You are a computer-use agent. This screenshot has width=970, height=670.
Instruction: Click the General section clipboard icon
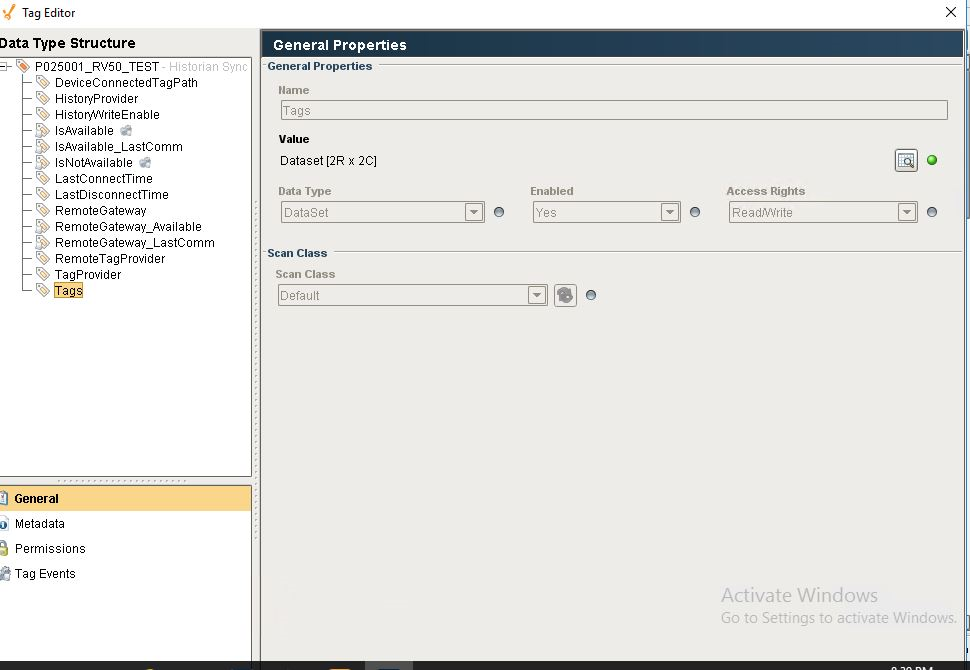[x=4, y=499]
